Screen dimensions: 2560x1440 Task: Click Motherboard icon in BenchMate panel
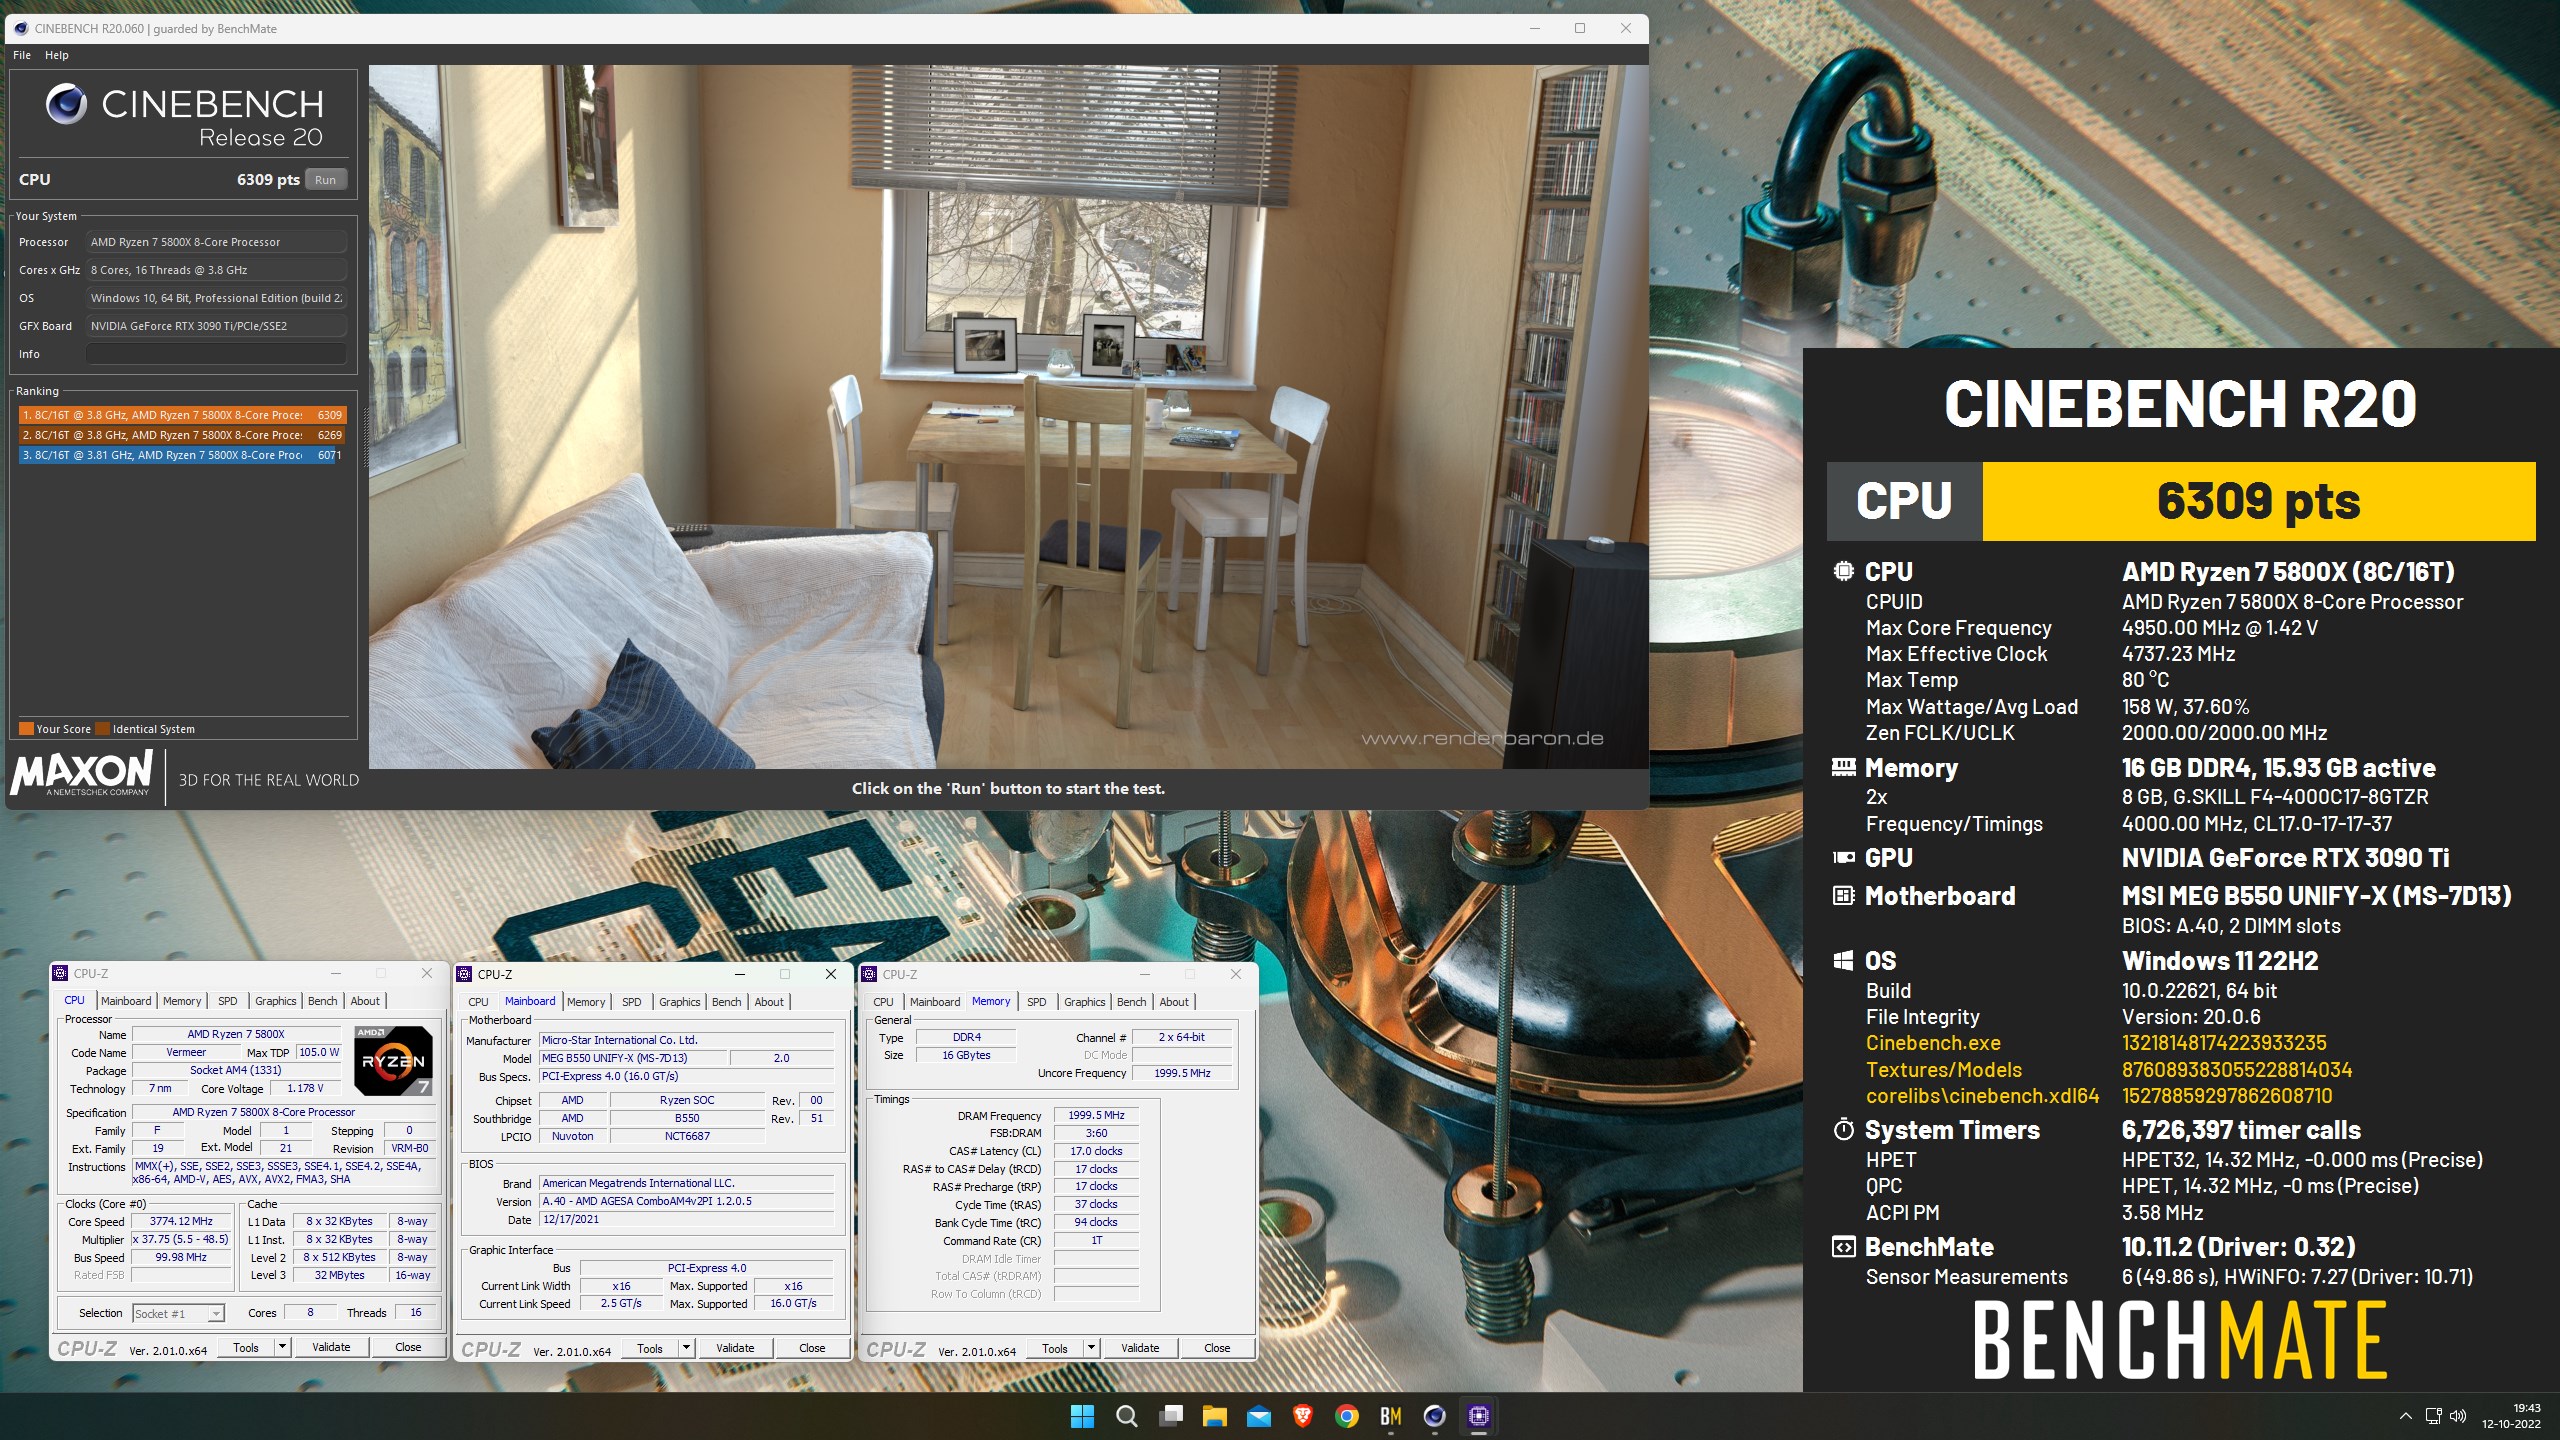[1843, 895]
